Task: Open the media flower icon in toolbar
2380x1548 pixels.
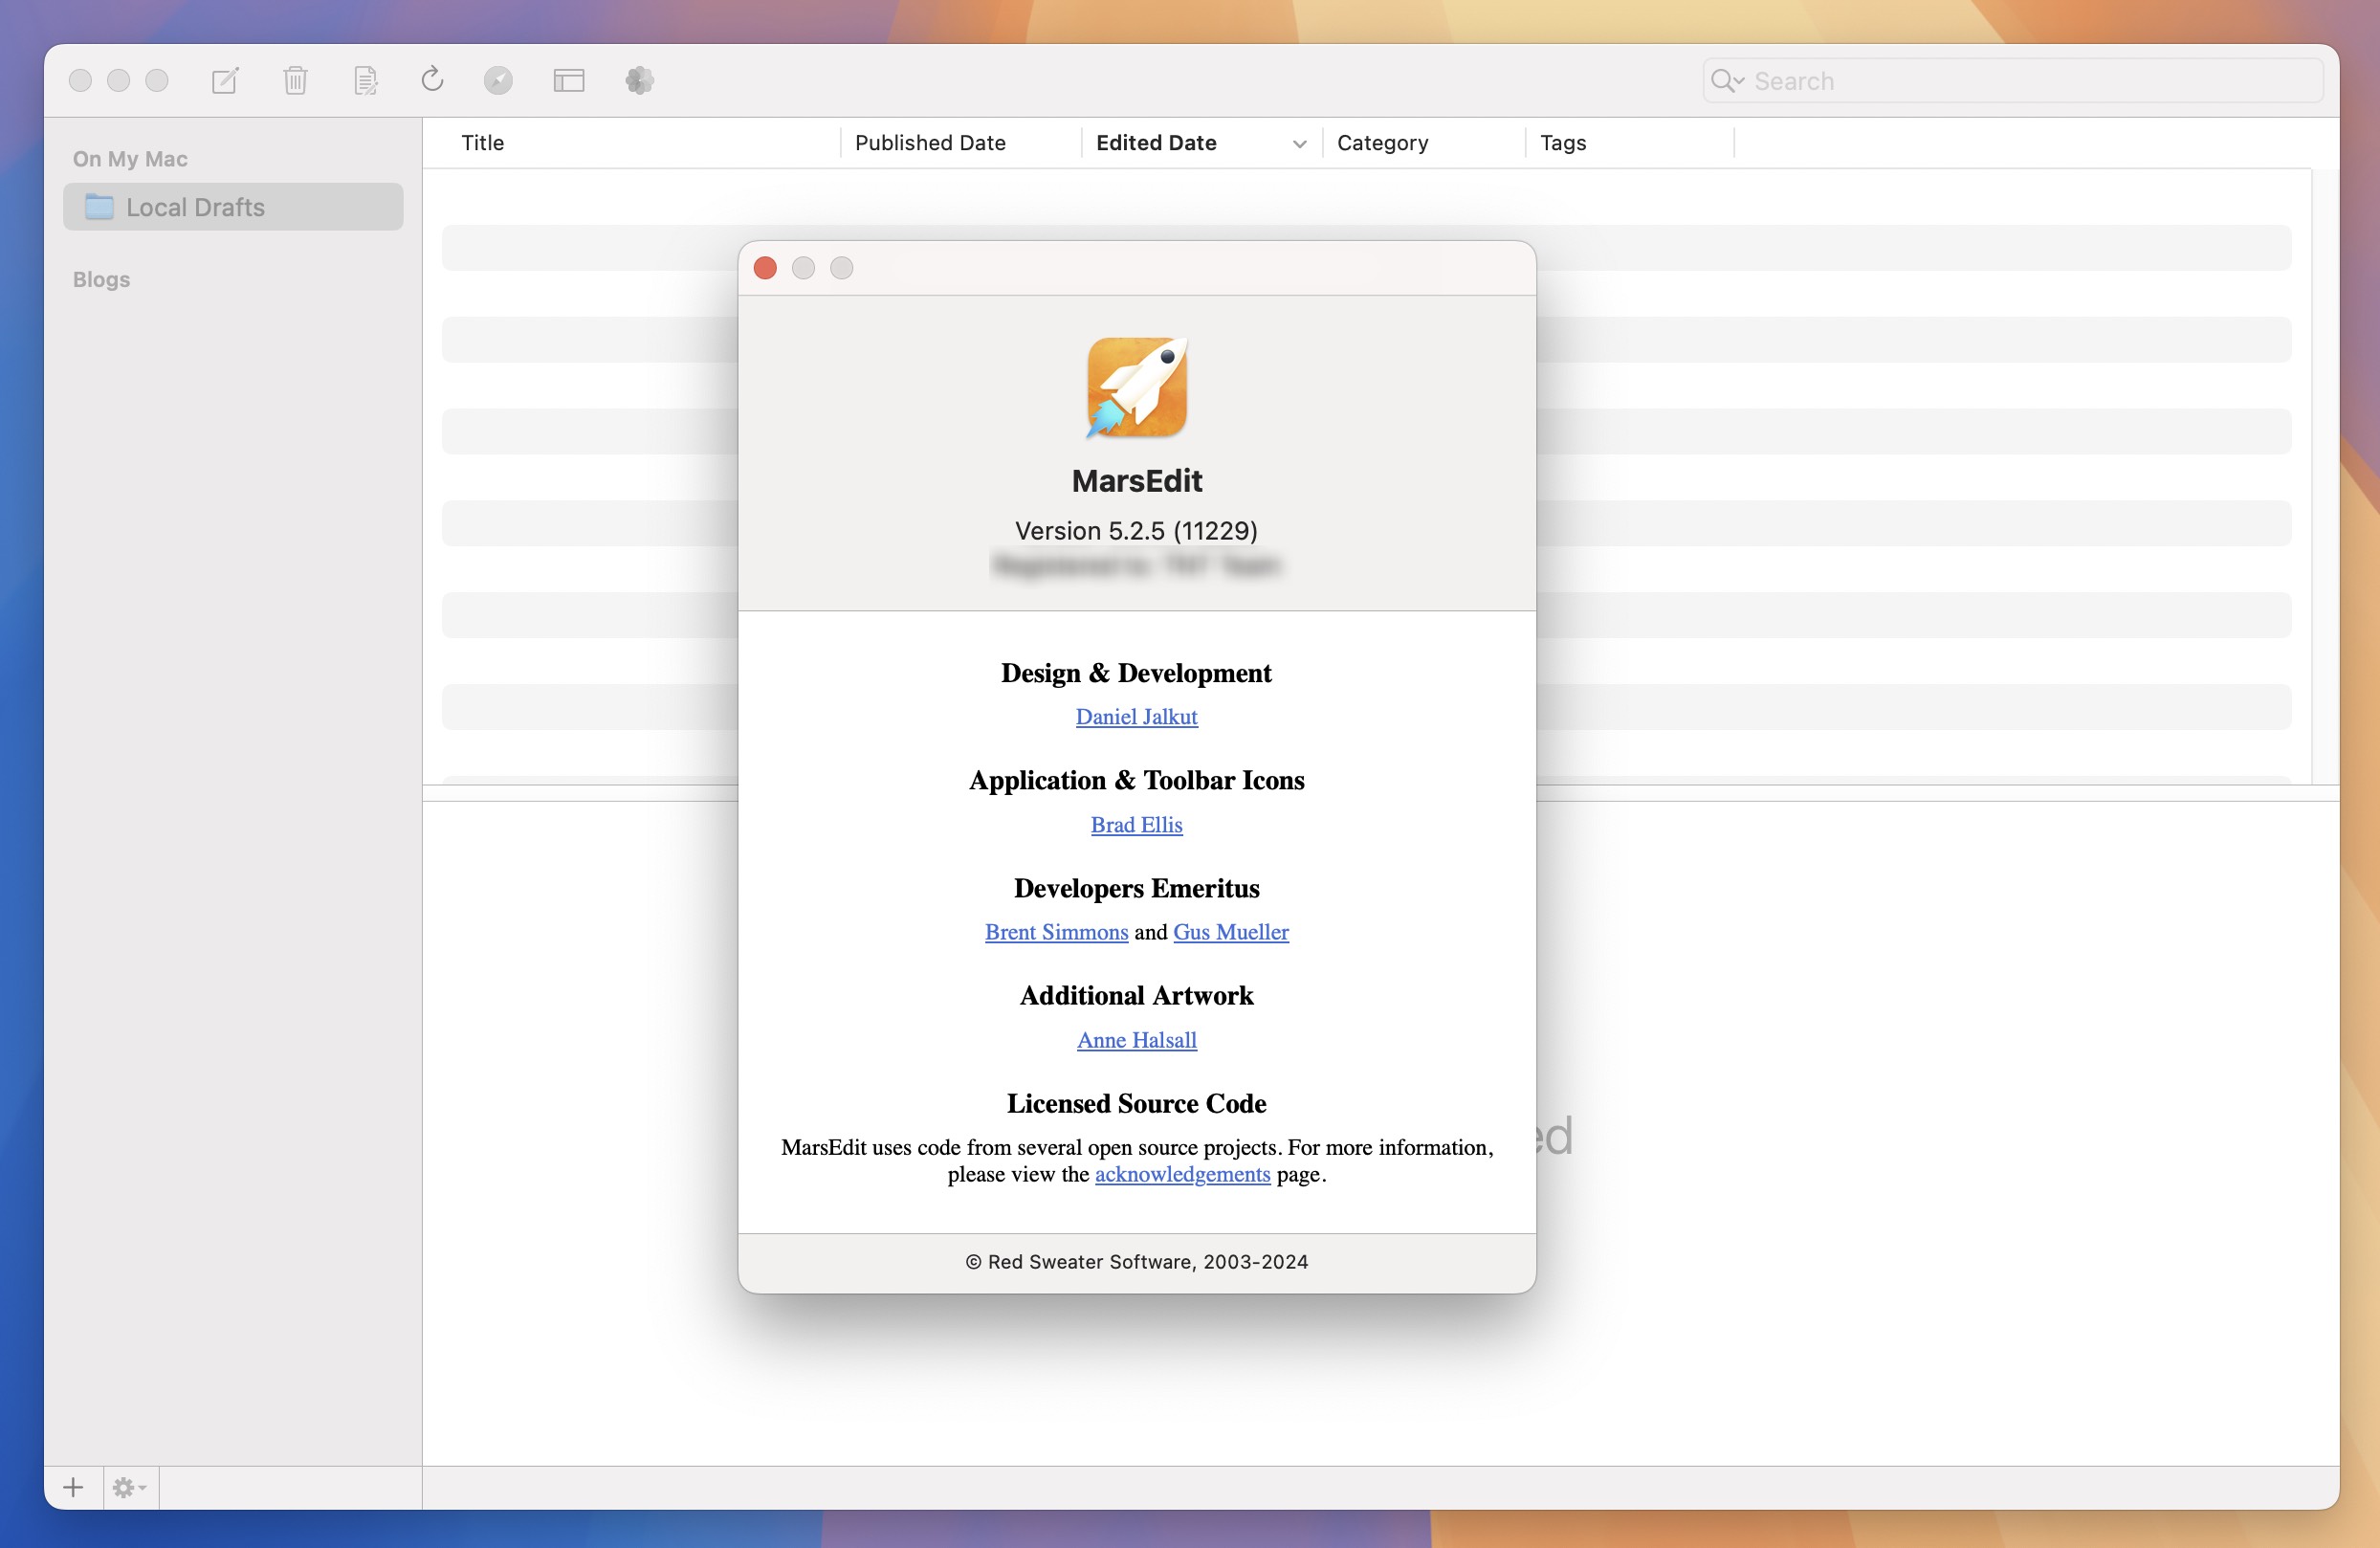Action: (639, 80)
